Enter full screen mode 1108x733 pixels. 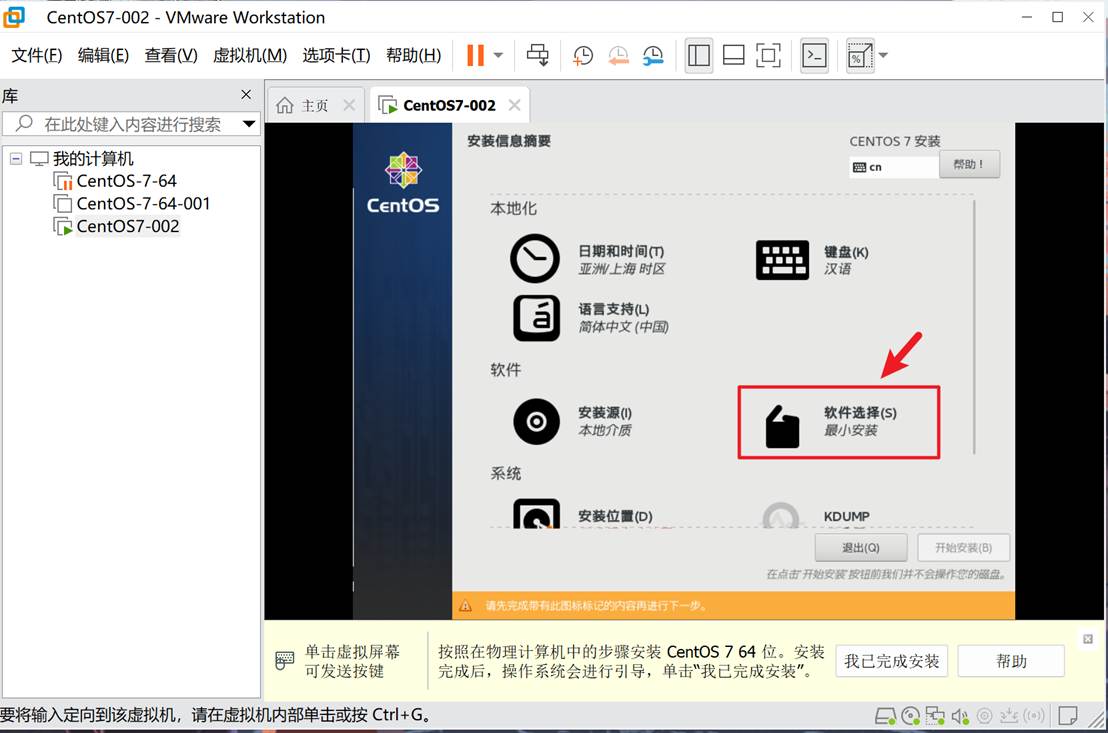tap(768, 55)
